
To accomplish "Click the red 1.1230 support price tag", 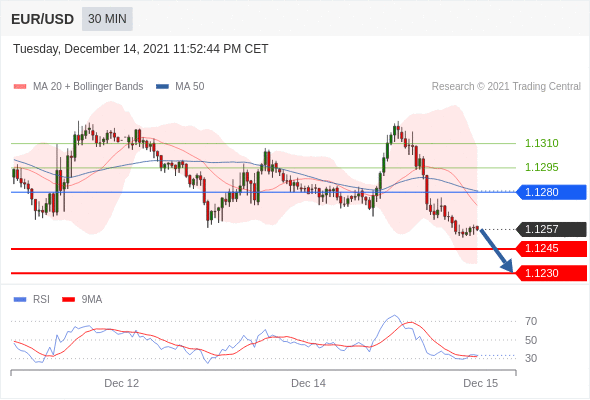I will click(551, 273).
